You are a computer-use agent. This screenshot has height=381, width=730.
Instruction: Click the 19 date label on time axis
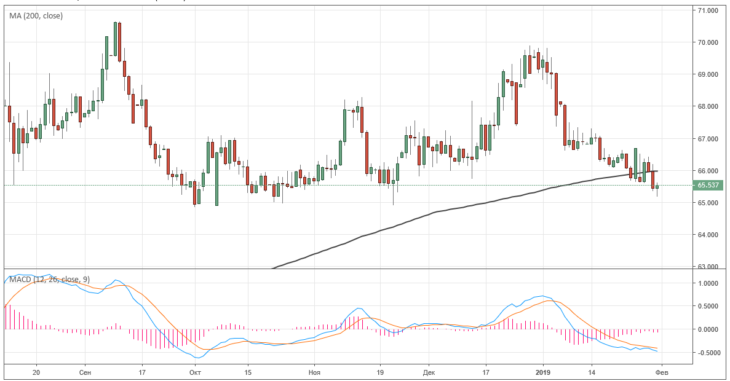[380, 373]
